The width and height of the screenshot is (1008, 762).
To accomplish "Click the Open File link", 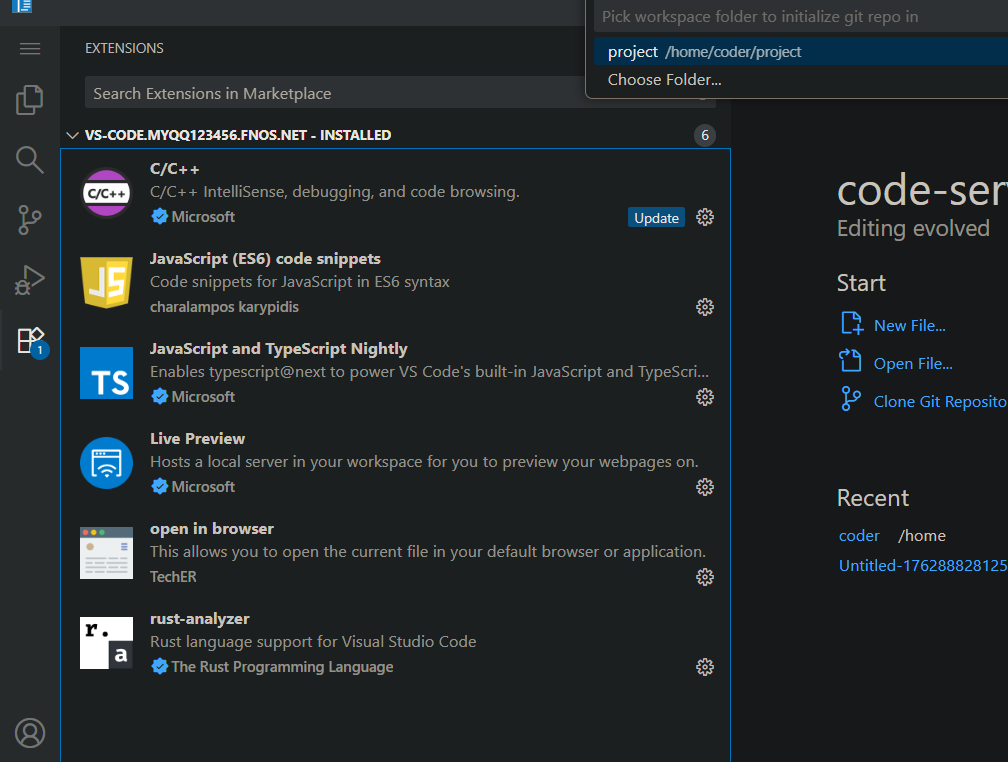I will point(912,364).
